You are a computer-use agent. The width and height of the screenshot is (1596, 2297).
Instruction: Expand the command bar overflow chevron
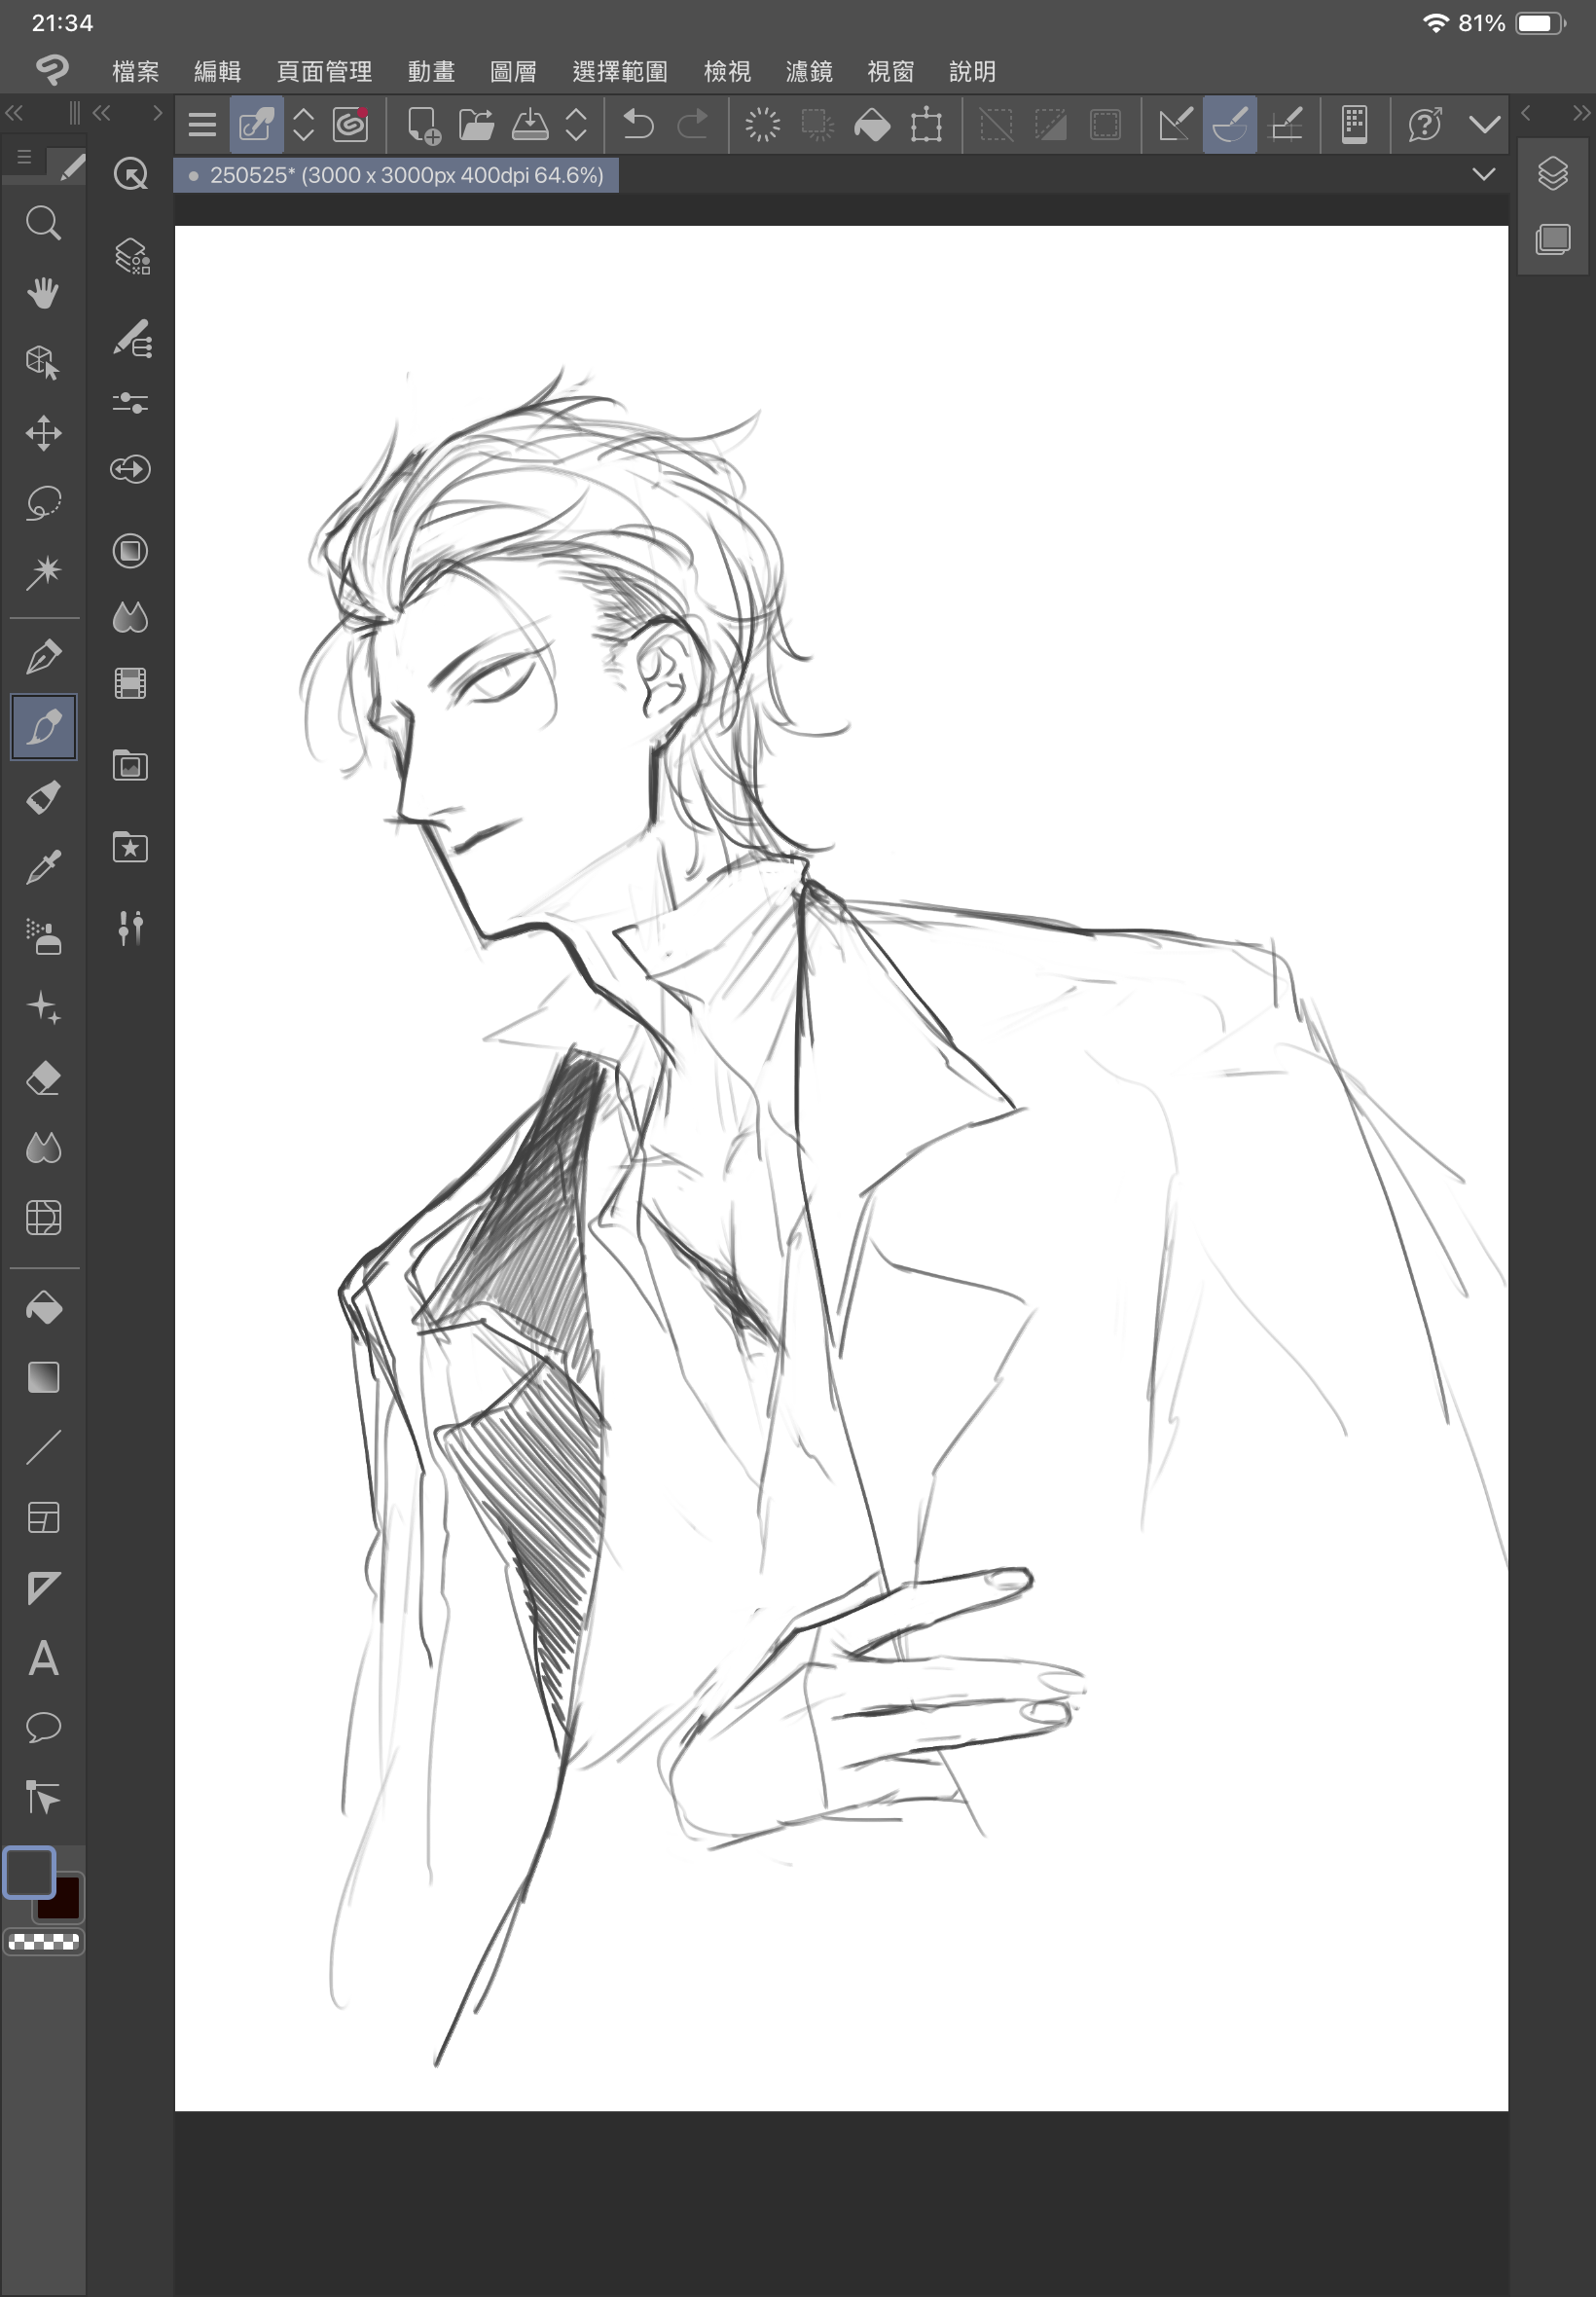(1485, 125)
